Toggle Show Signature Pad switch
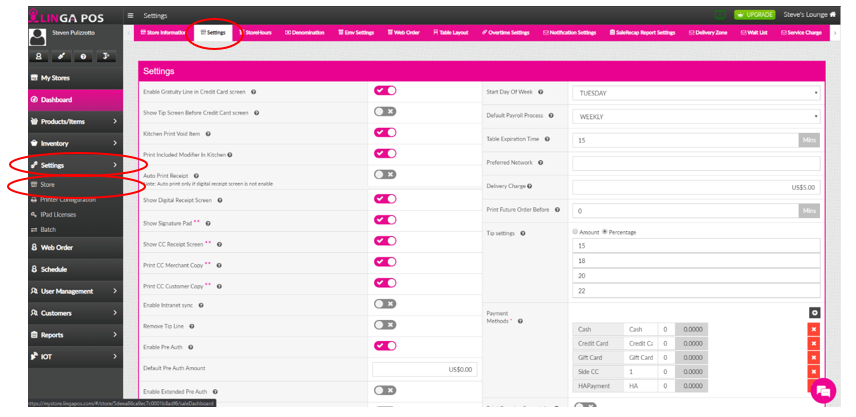This screenshot has width=856, height=417. tap(385, 219)
